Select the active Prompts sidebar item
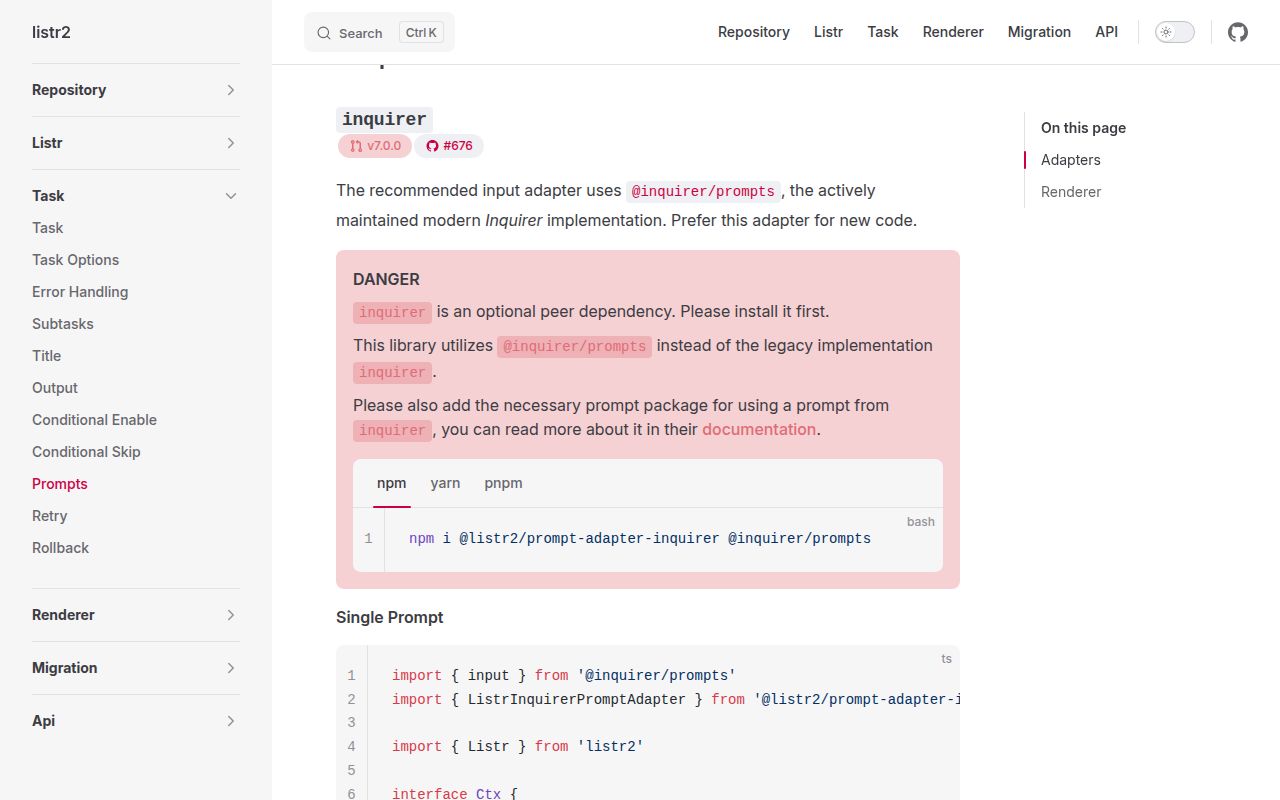Screen dimensions: 1280x800 click(60, 484)
